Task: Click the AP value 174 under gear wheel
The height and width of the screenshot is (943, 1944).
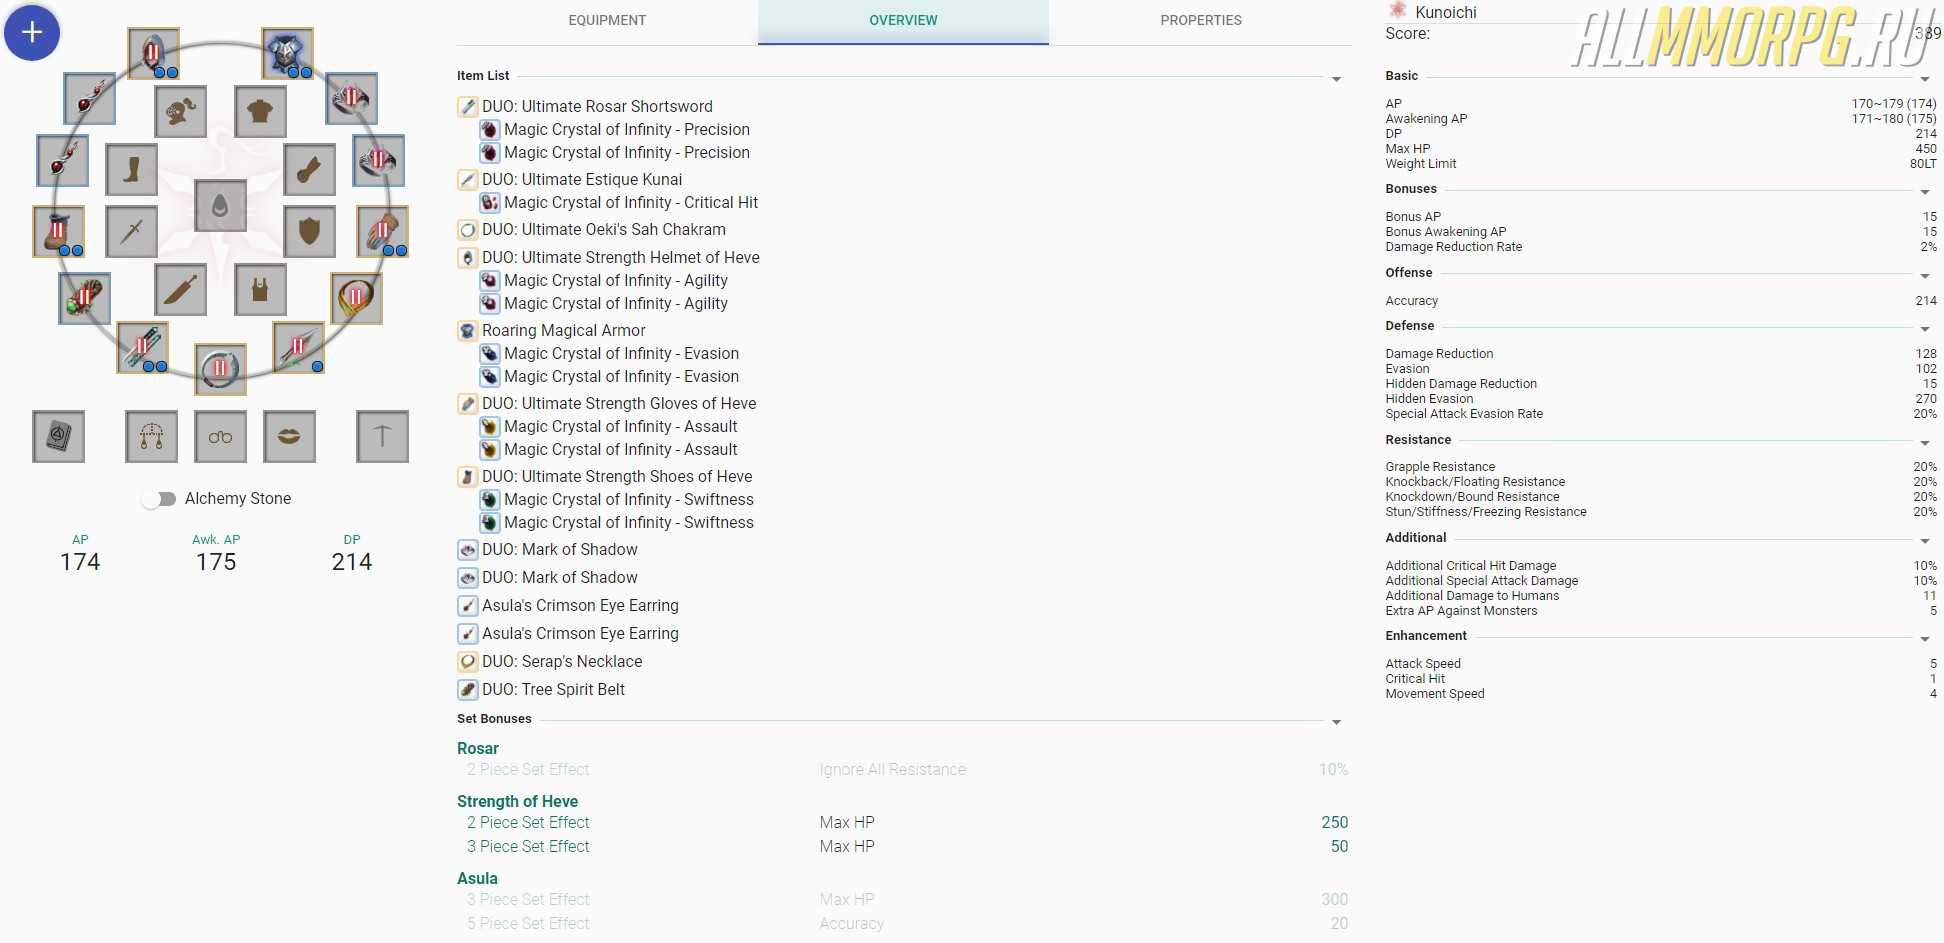Action: tap(80, 562)
